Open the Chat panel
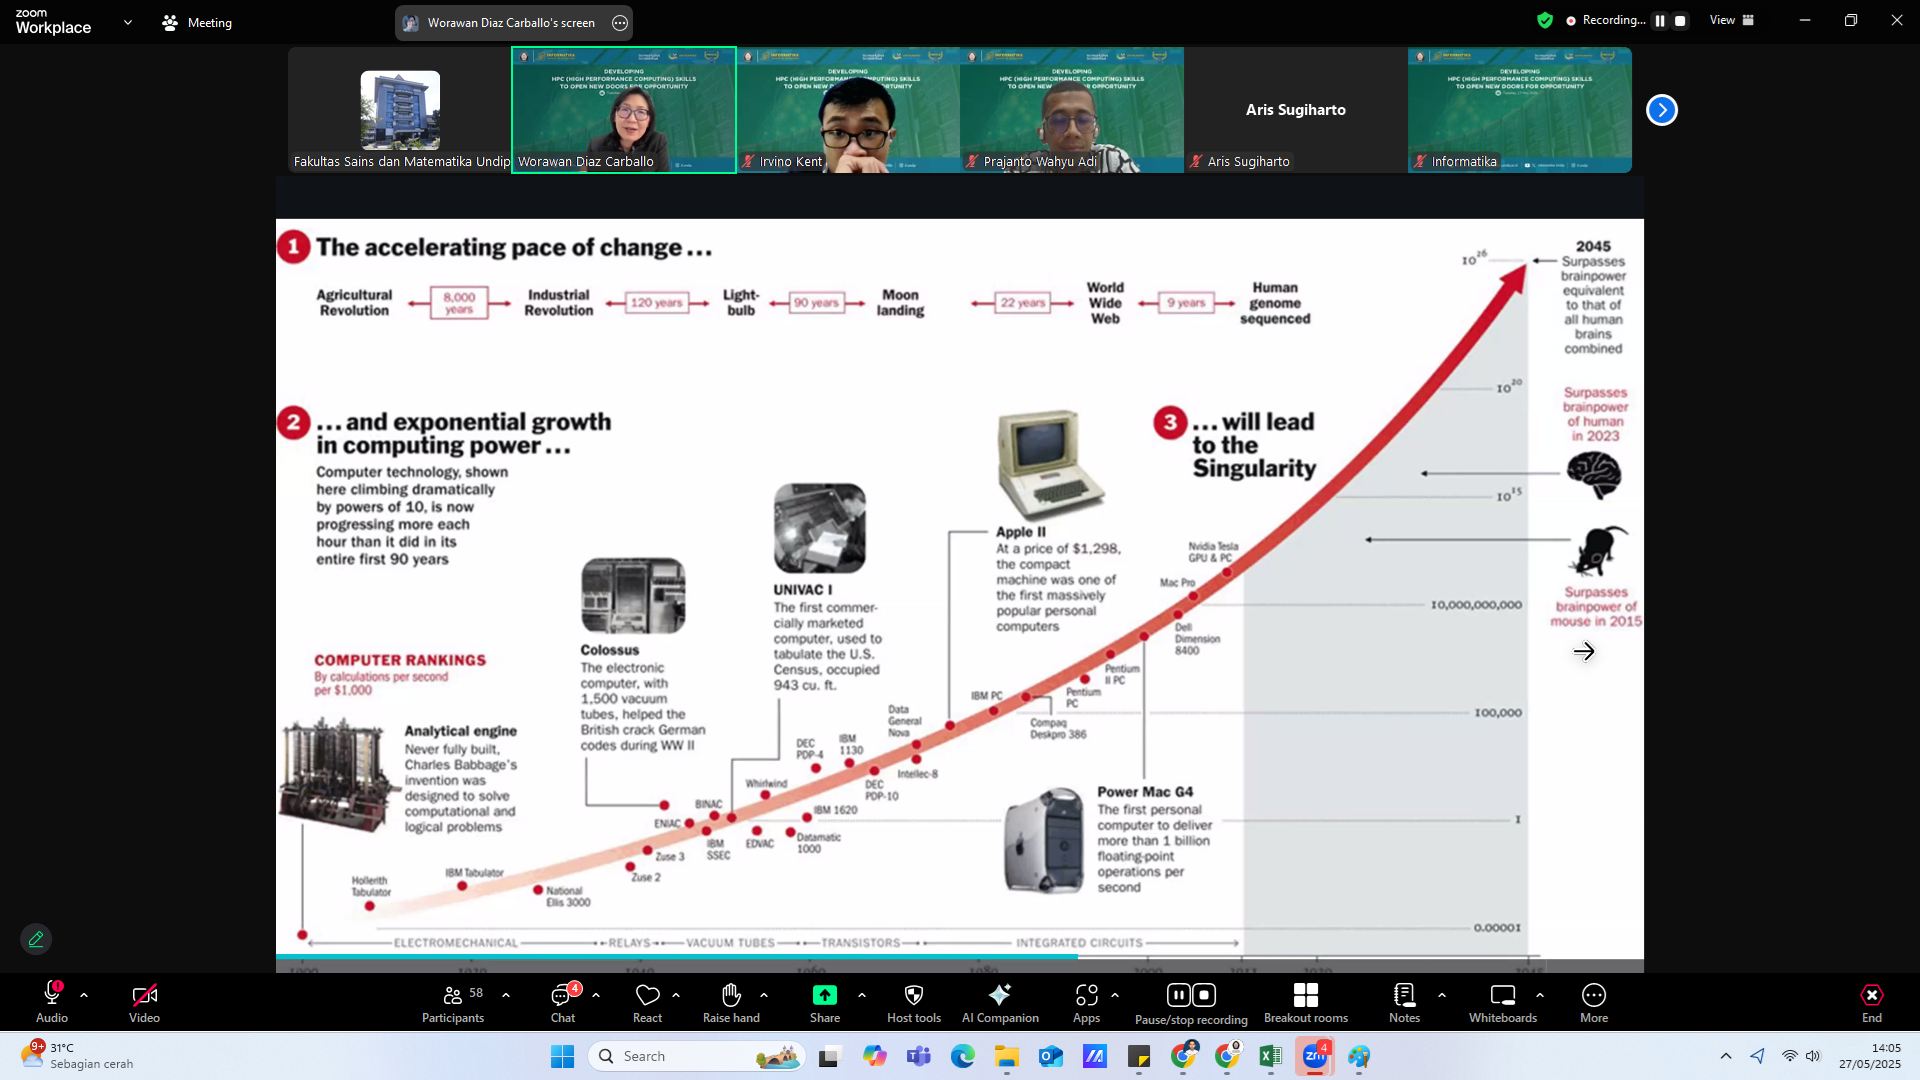Viewport: 1920px width, 1080px height. [x=563, y=1003]
